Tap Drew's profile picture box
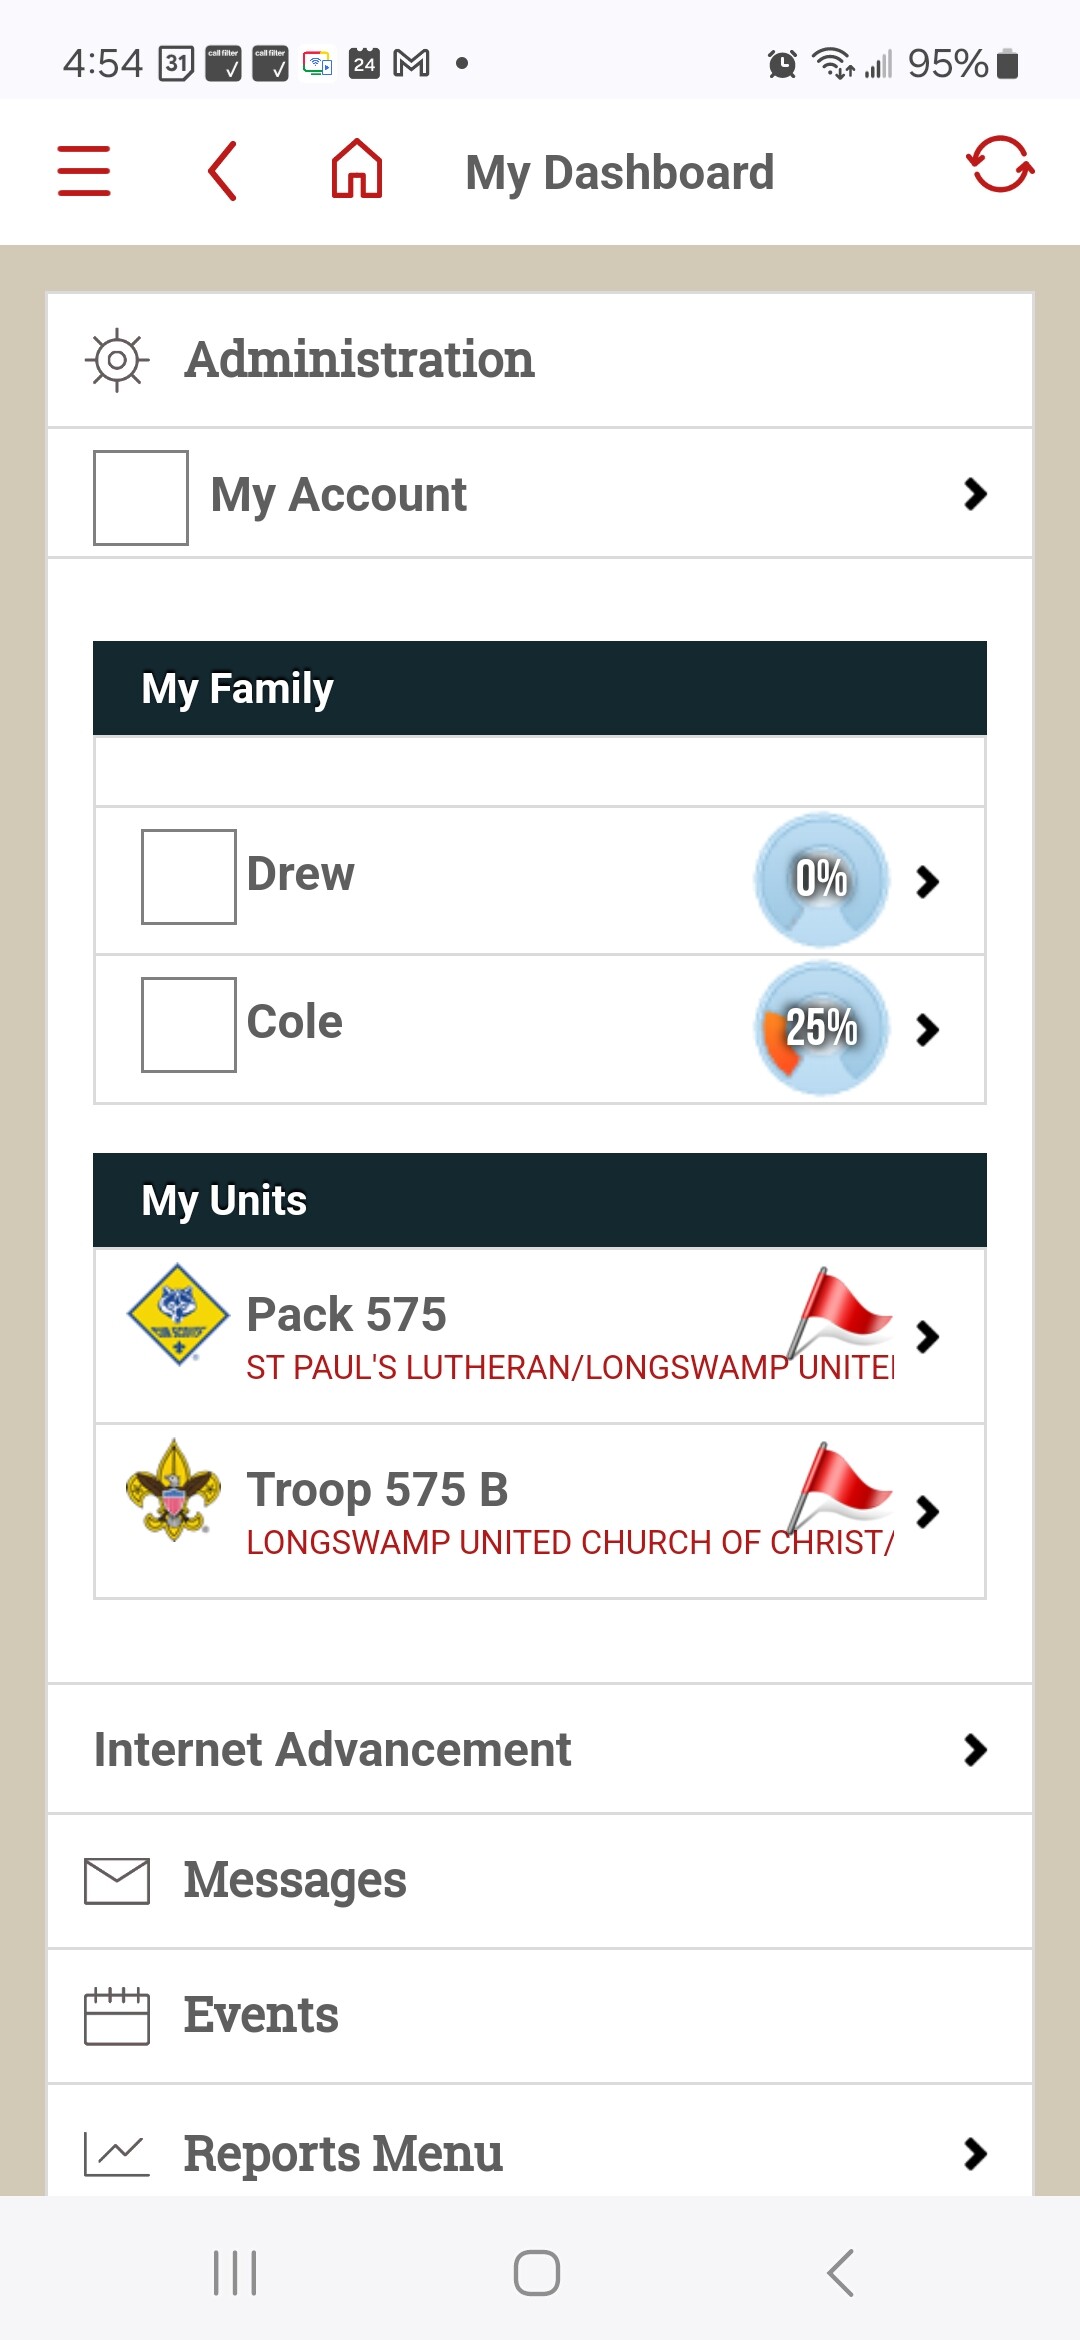Screen dimensions: 1080x2340 (x=189, y=877)
